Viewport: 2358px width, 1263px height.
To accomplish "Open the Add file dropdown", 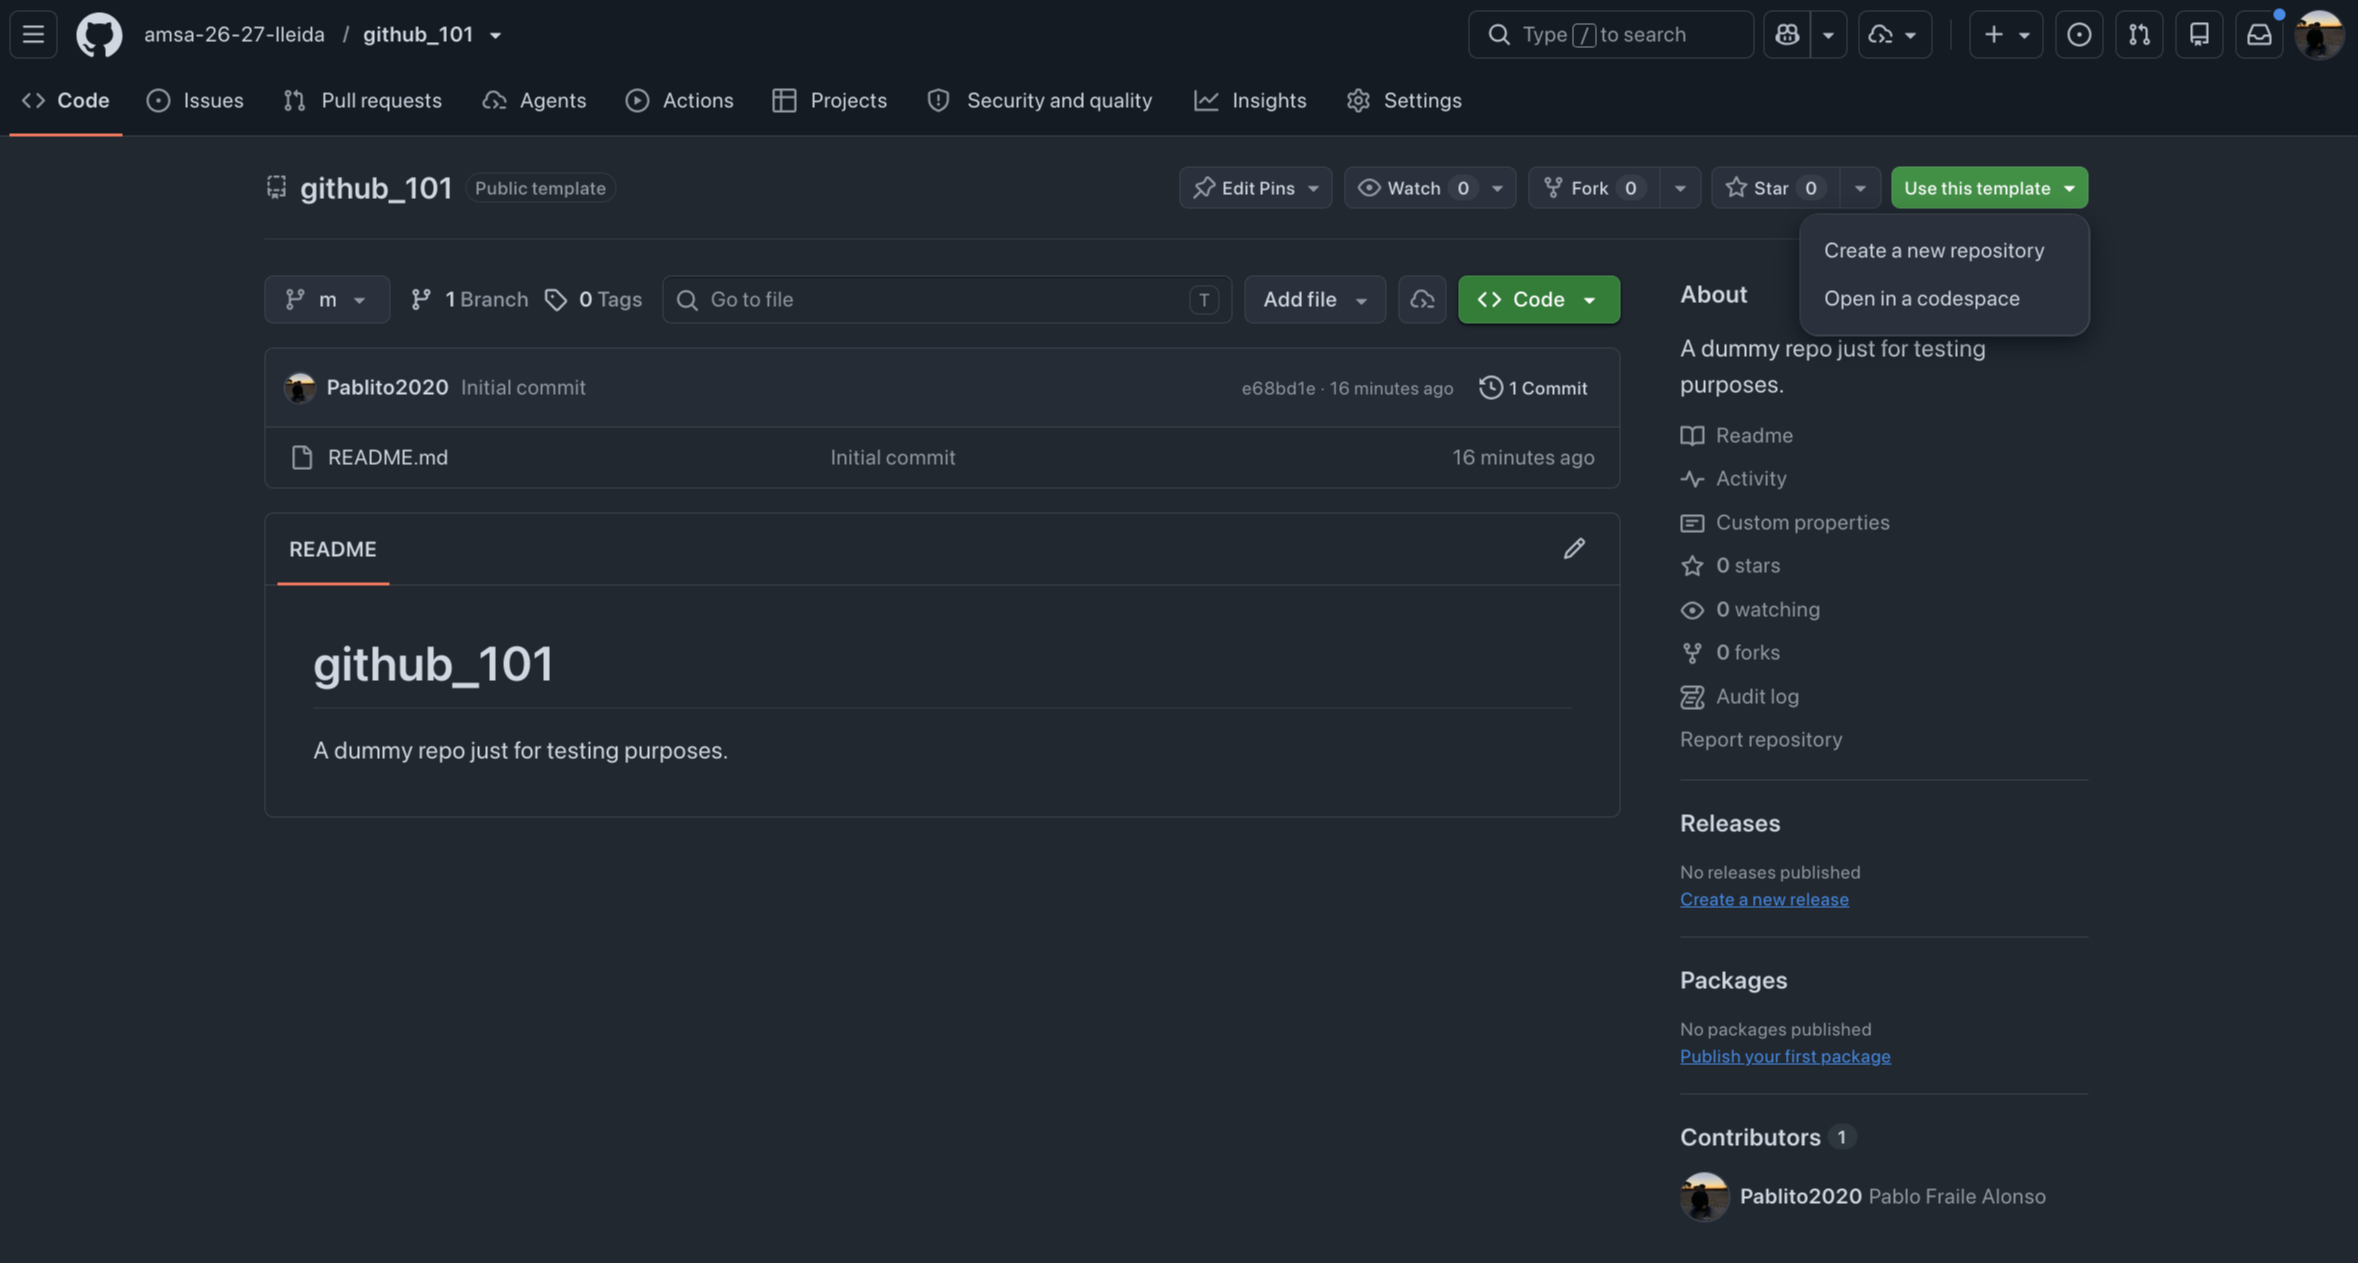I will [x=1315, y=299].
